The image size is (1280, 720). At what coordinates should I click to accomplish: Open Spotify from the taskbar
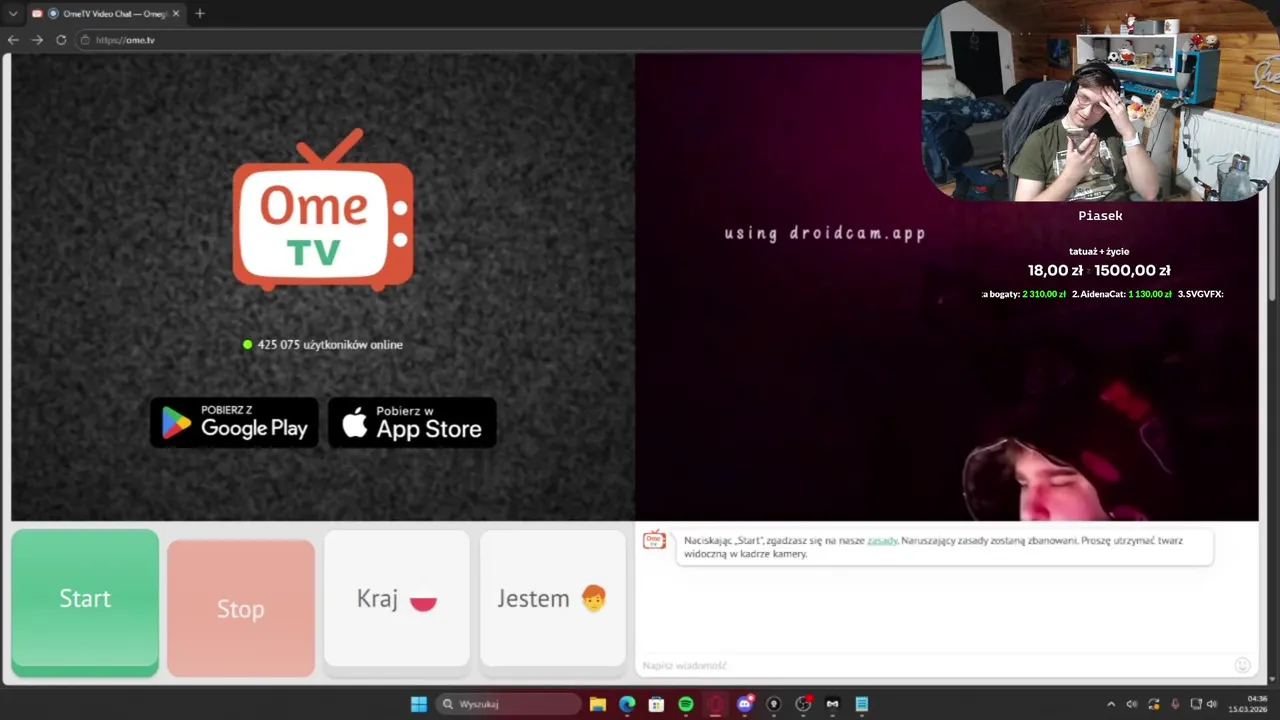[686, 704]
